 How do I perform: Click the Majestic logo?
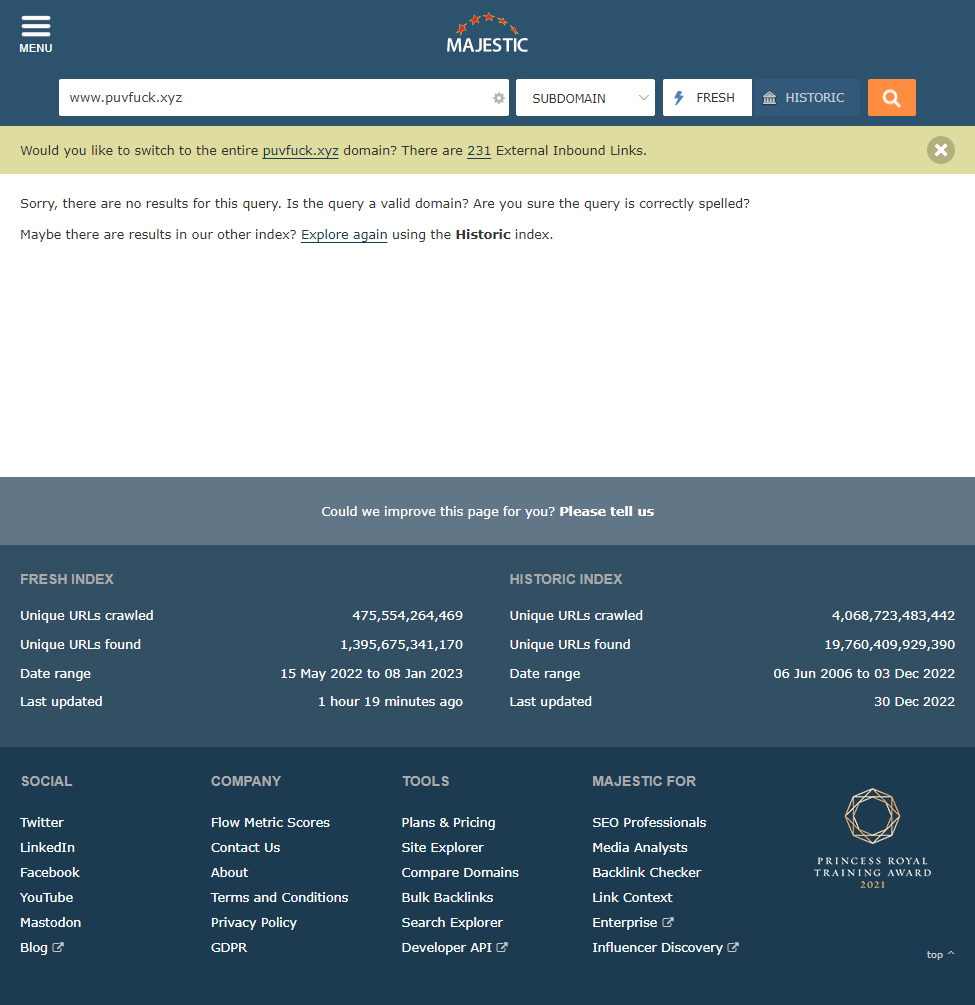coord(487,33)
